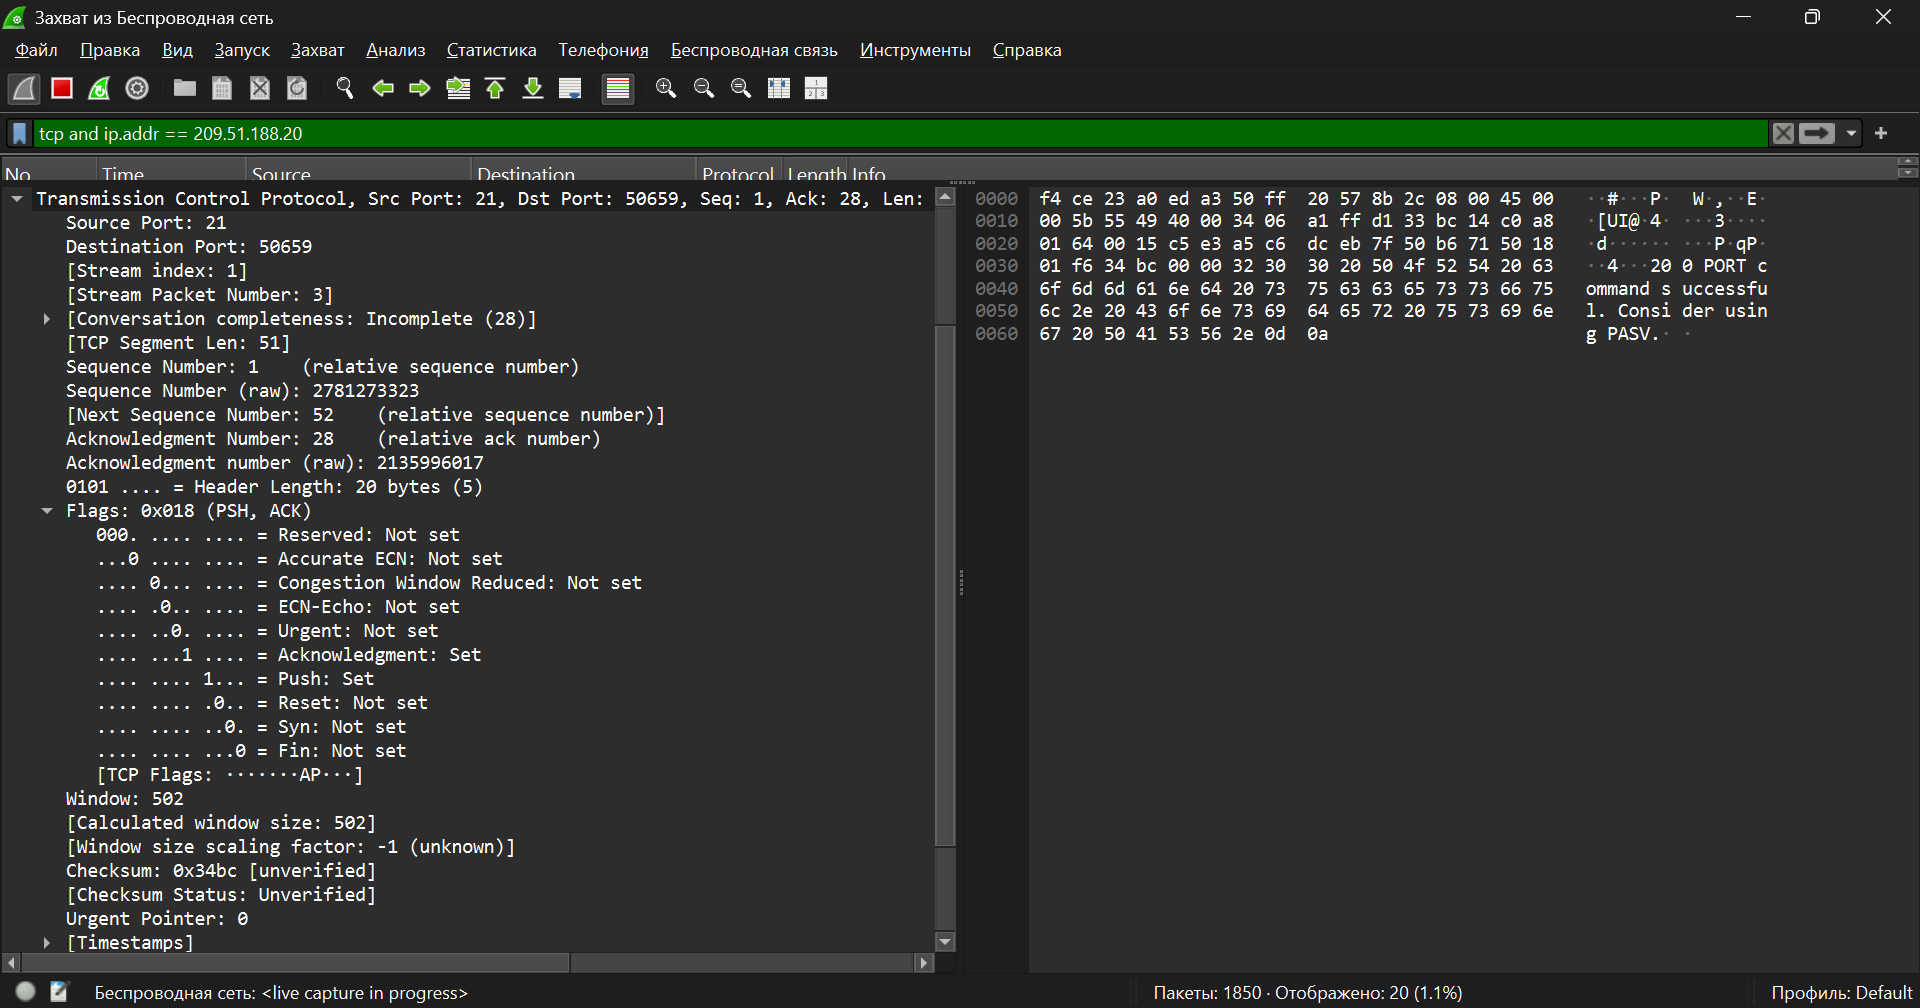
Task: Clear the display filter text
Action: point(1783,134)
